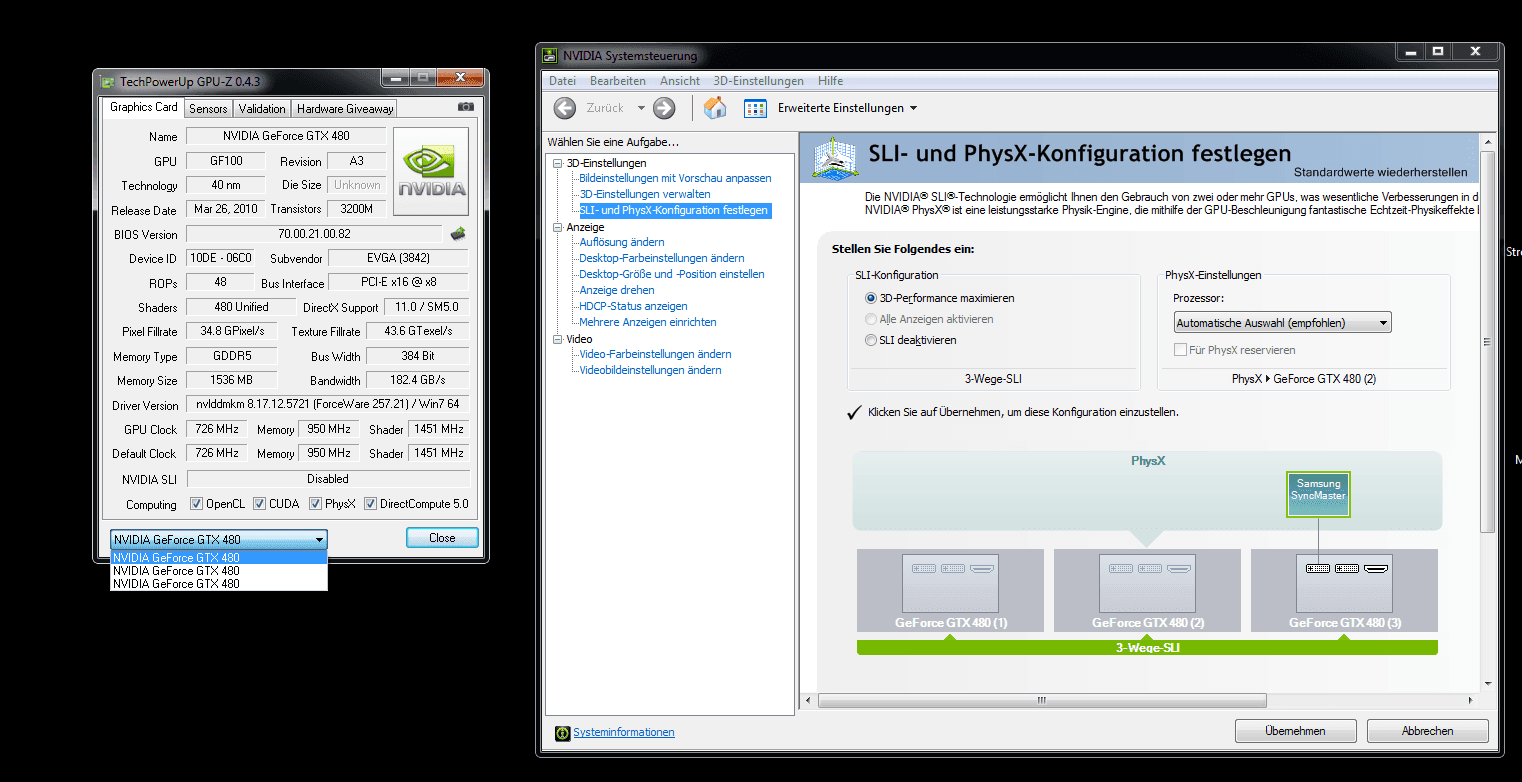1522x782 pixels.
Task: Click the NVIDIA logo in GPU-Z
Action: coord(431,171)
